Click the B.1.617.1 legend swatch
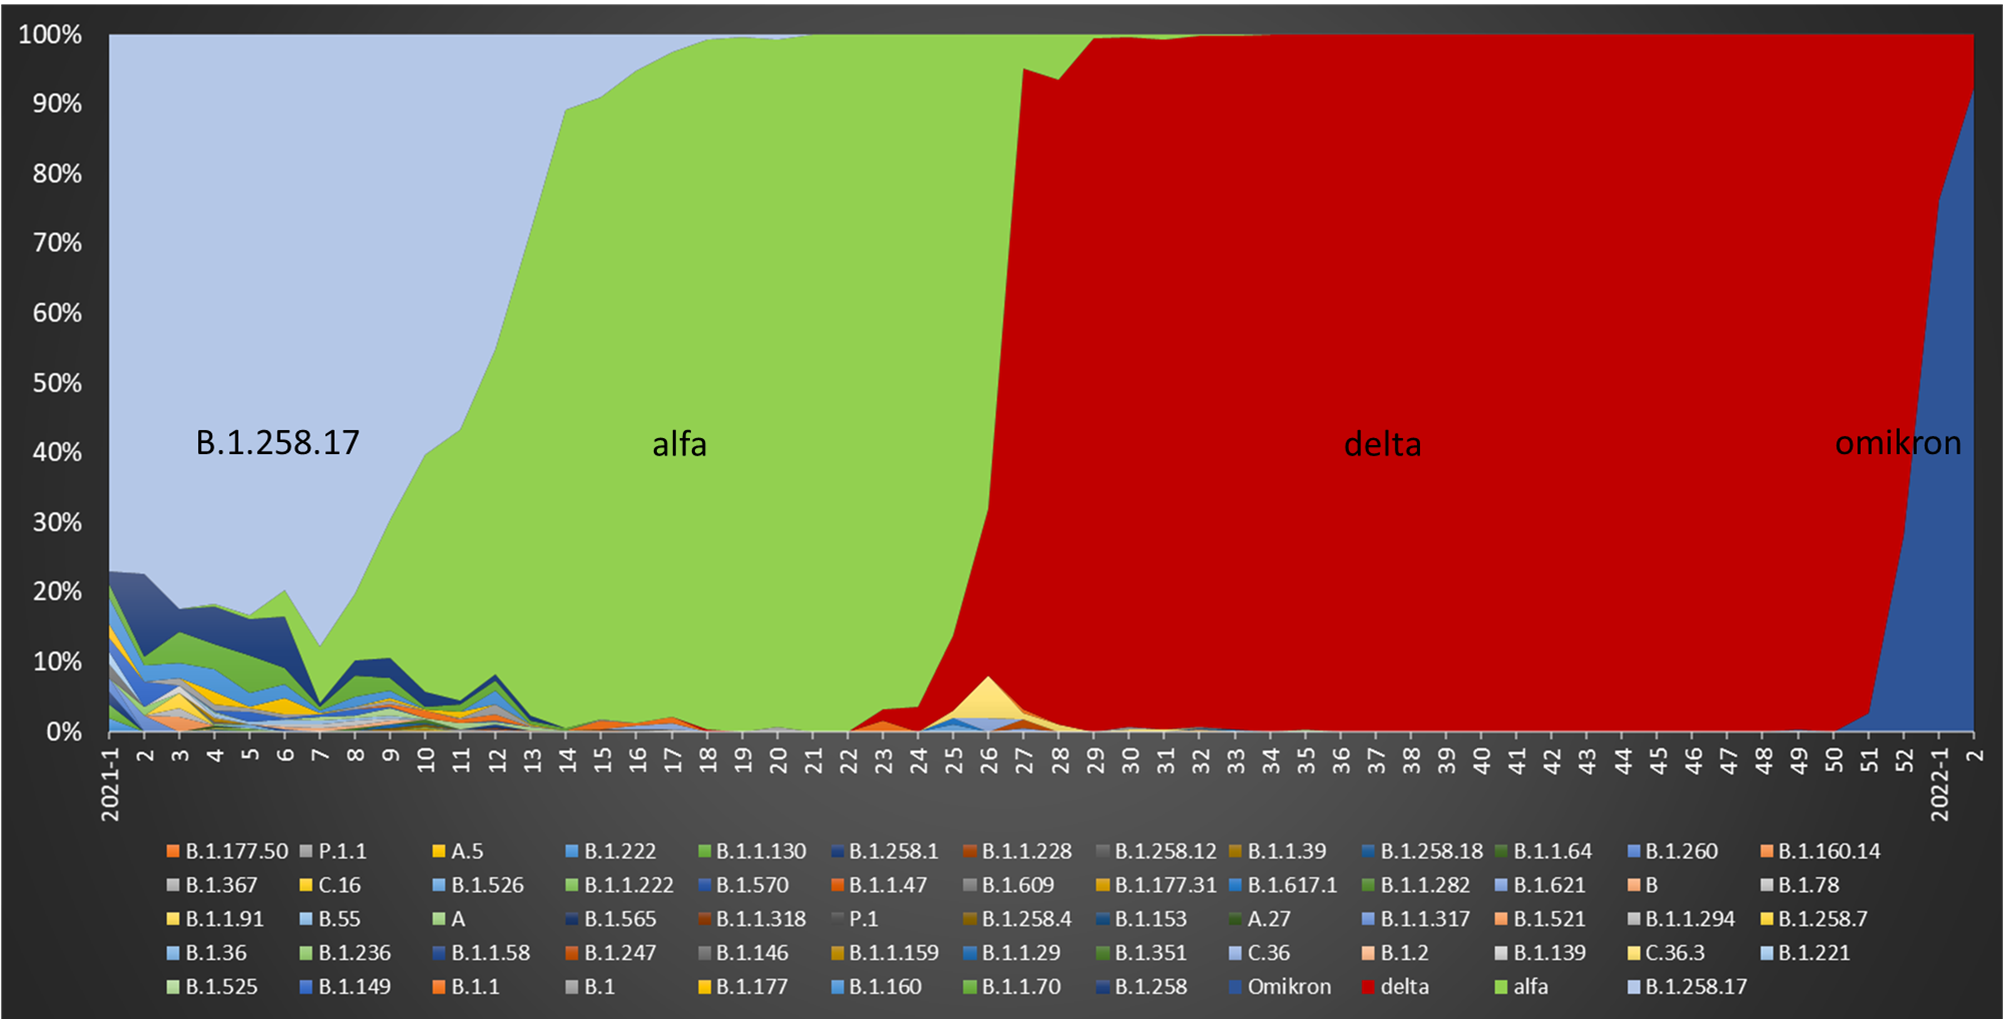Screen dimensions: 2006x1019 click(x=1235, y=886)
